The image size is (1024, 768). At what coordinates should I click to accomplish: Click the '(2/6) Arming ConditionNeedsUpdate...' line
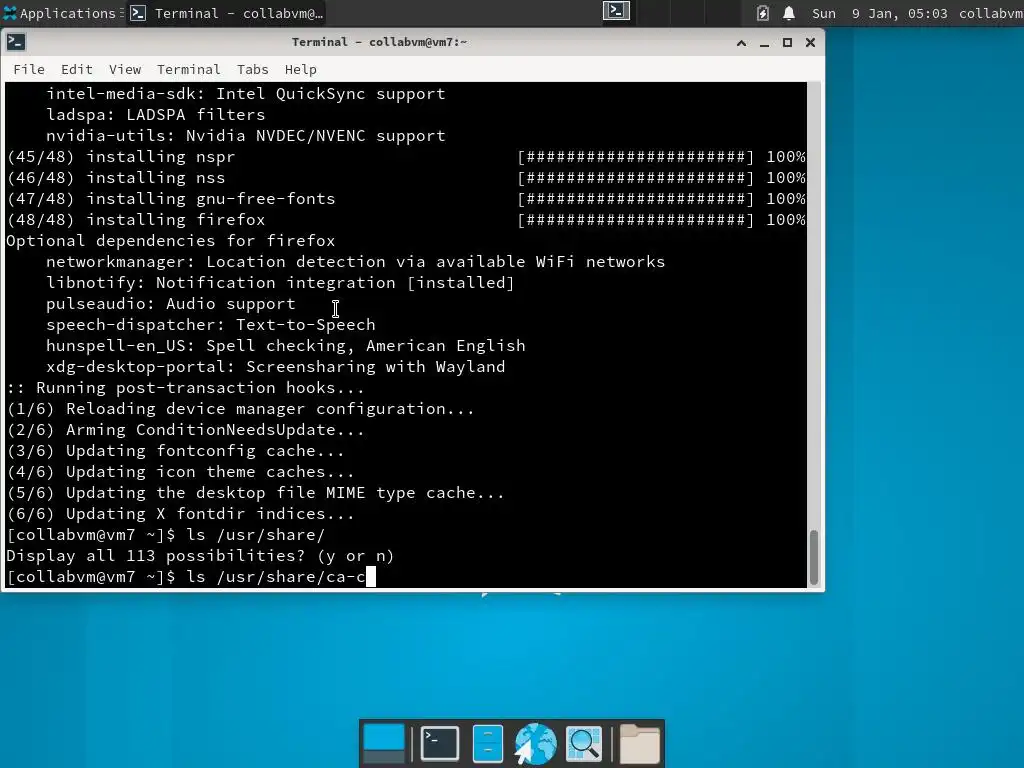pos(185,430)
